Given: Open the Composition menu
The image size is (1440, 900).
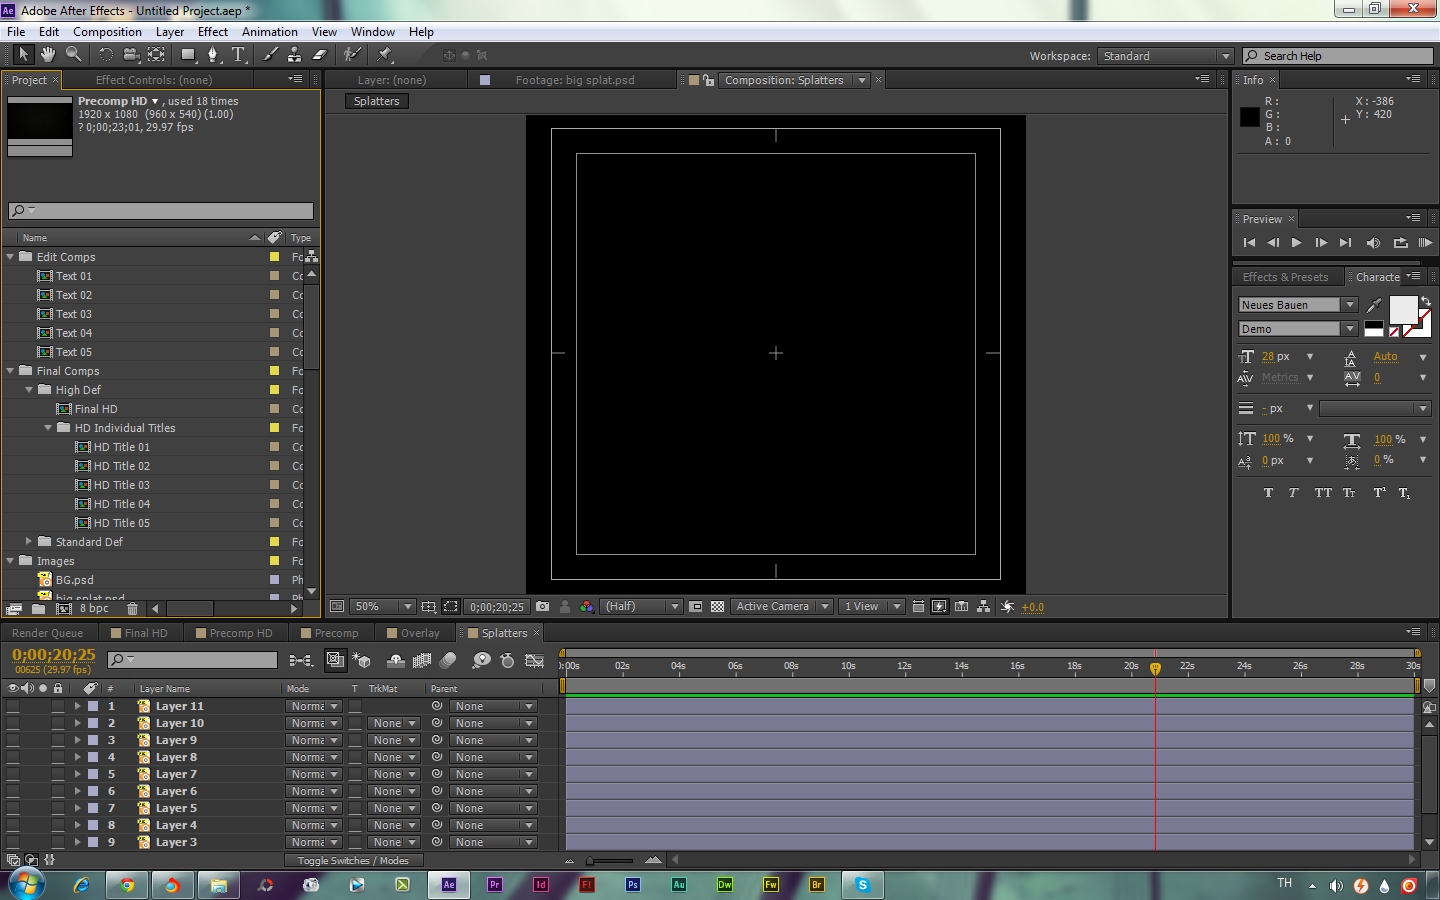Looking at the screenshot, I should [x=107, y=32].
